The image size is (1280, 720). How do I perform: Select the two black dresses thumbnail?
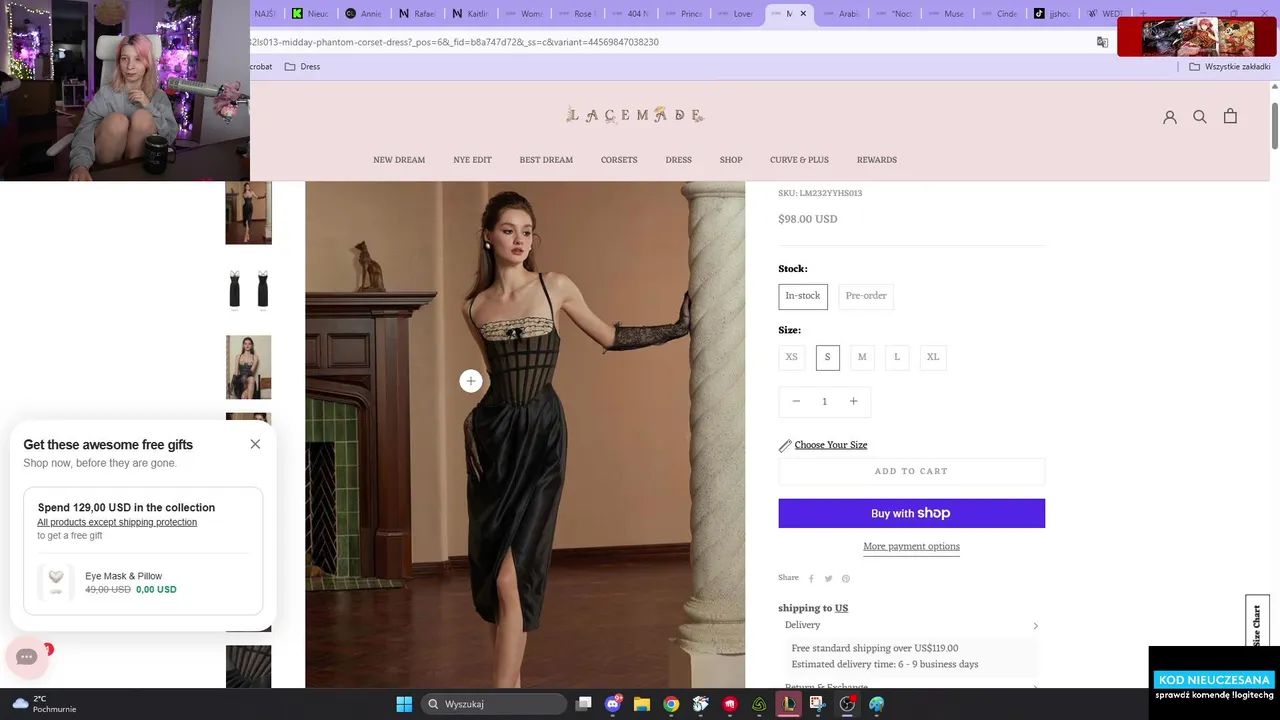(x=248, y=289)
